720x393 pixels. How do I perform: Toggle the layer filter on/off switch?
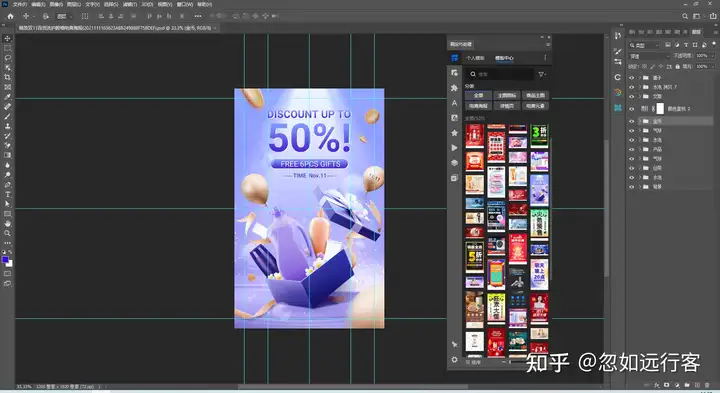click(714, 44)
